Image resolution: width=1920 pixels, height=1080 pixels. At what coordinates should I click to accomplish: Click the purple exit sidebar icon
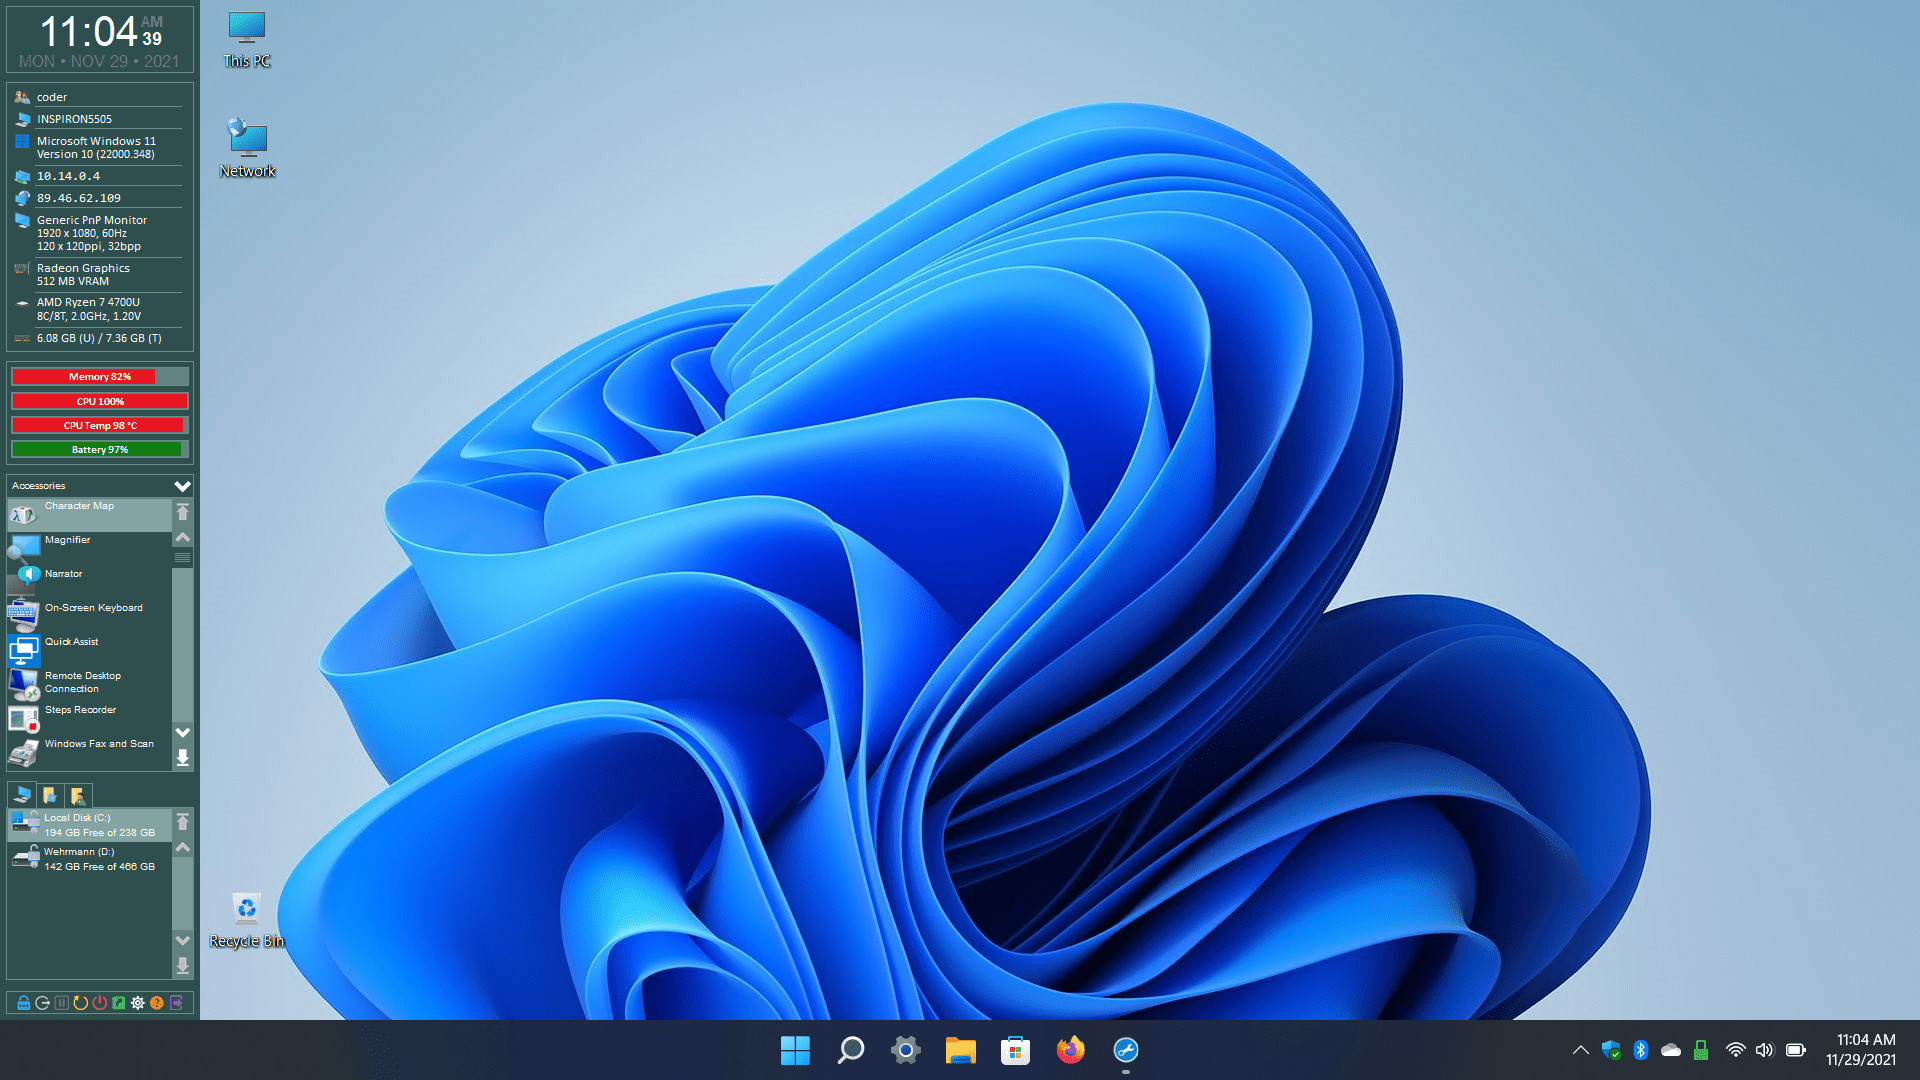coord(176,1003)
